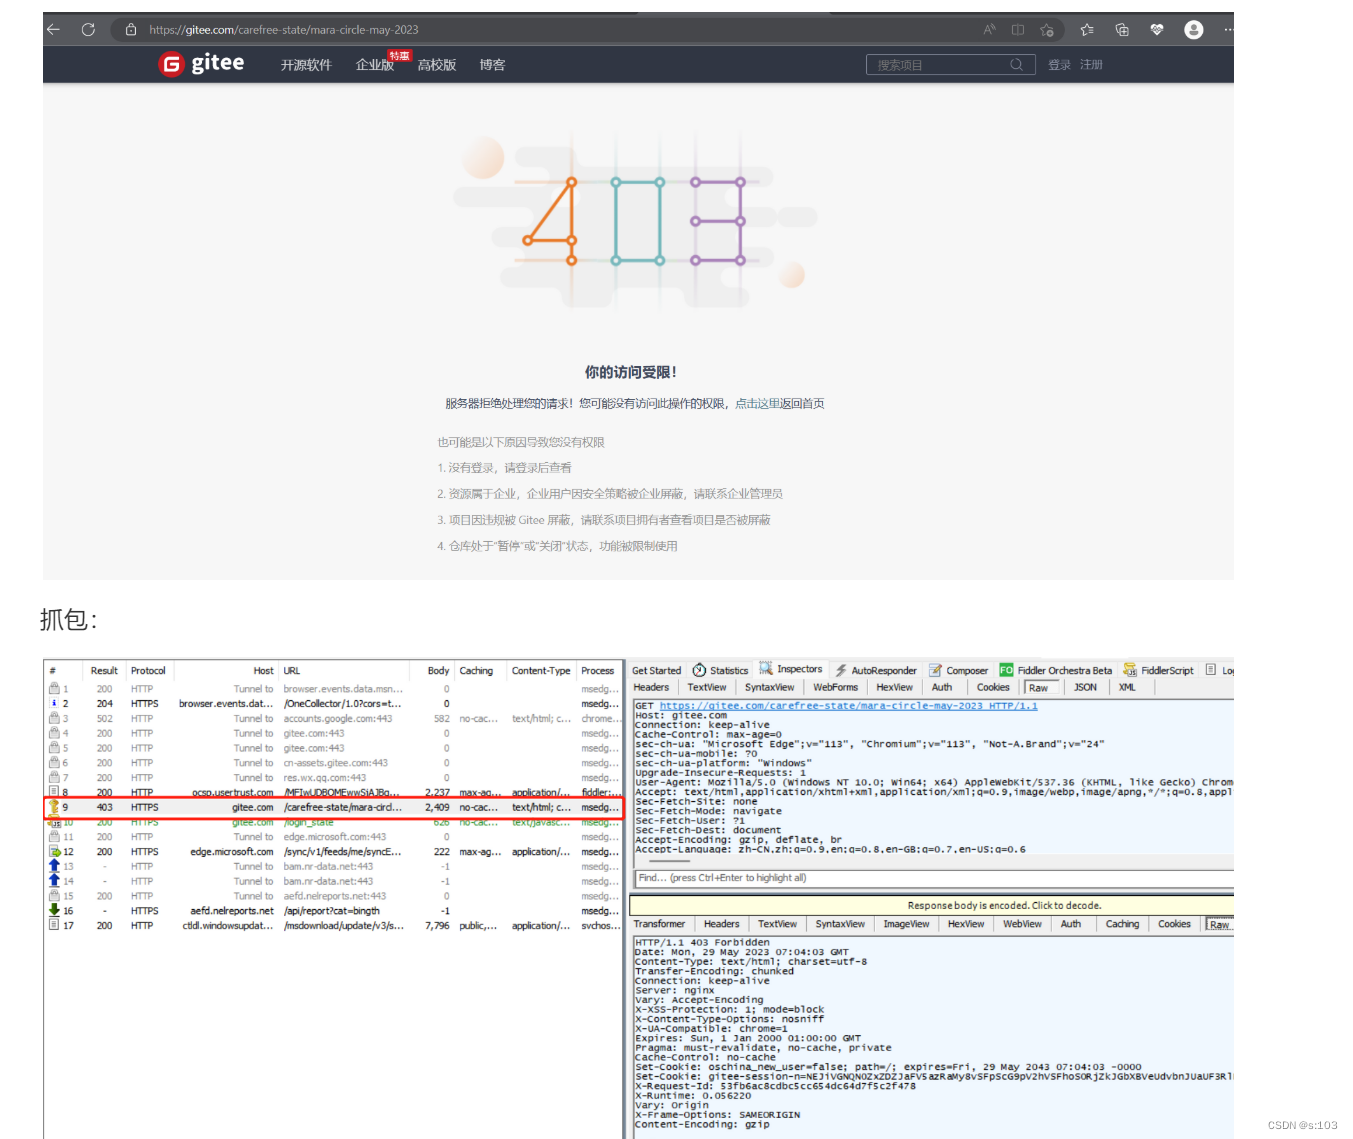Click the read aloud icon in address bar
Screen dimensions: 1353x1139
click(x=990, y=30)
